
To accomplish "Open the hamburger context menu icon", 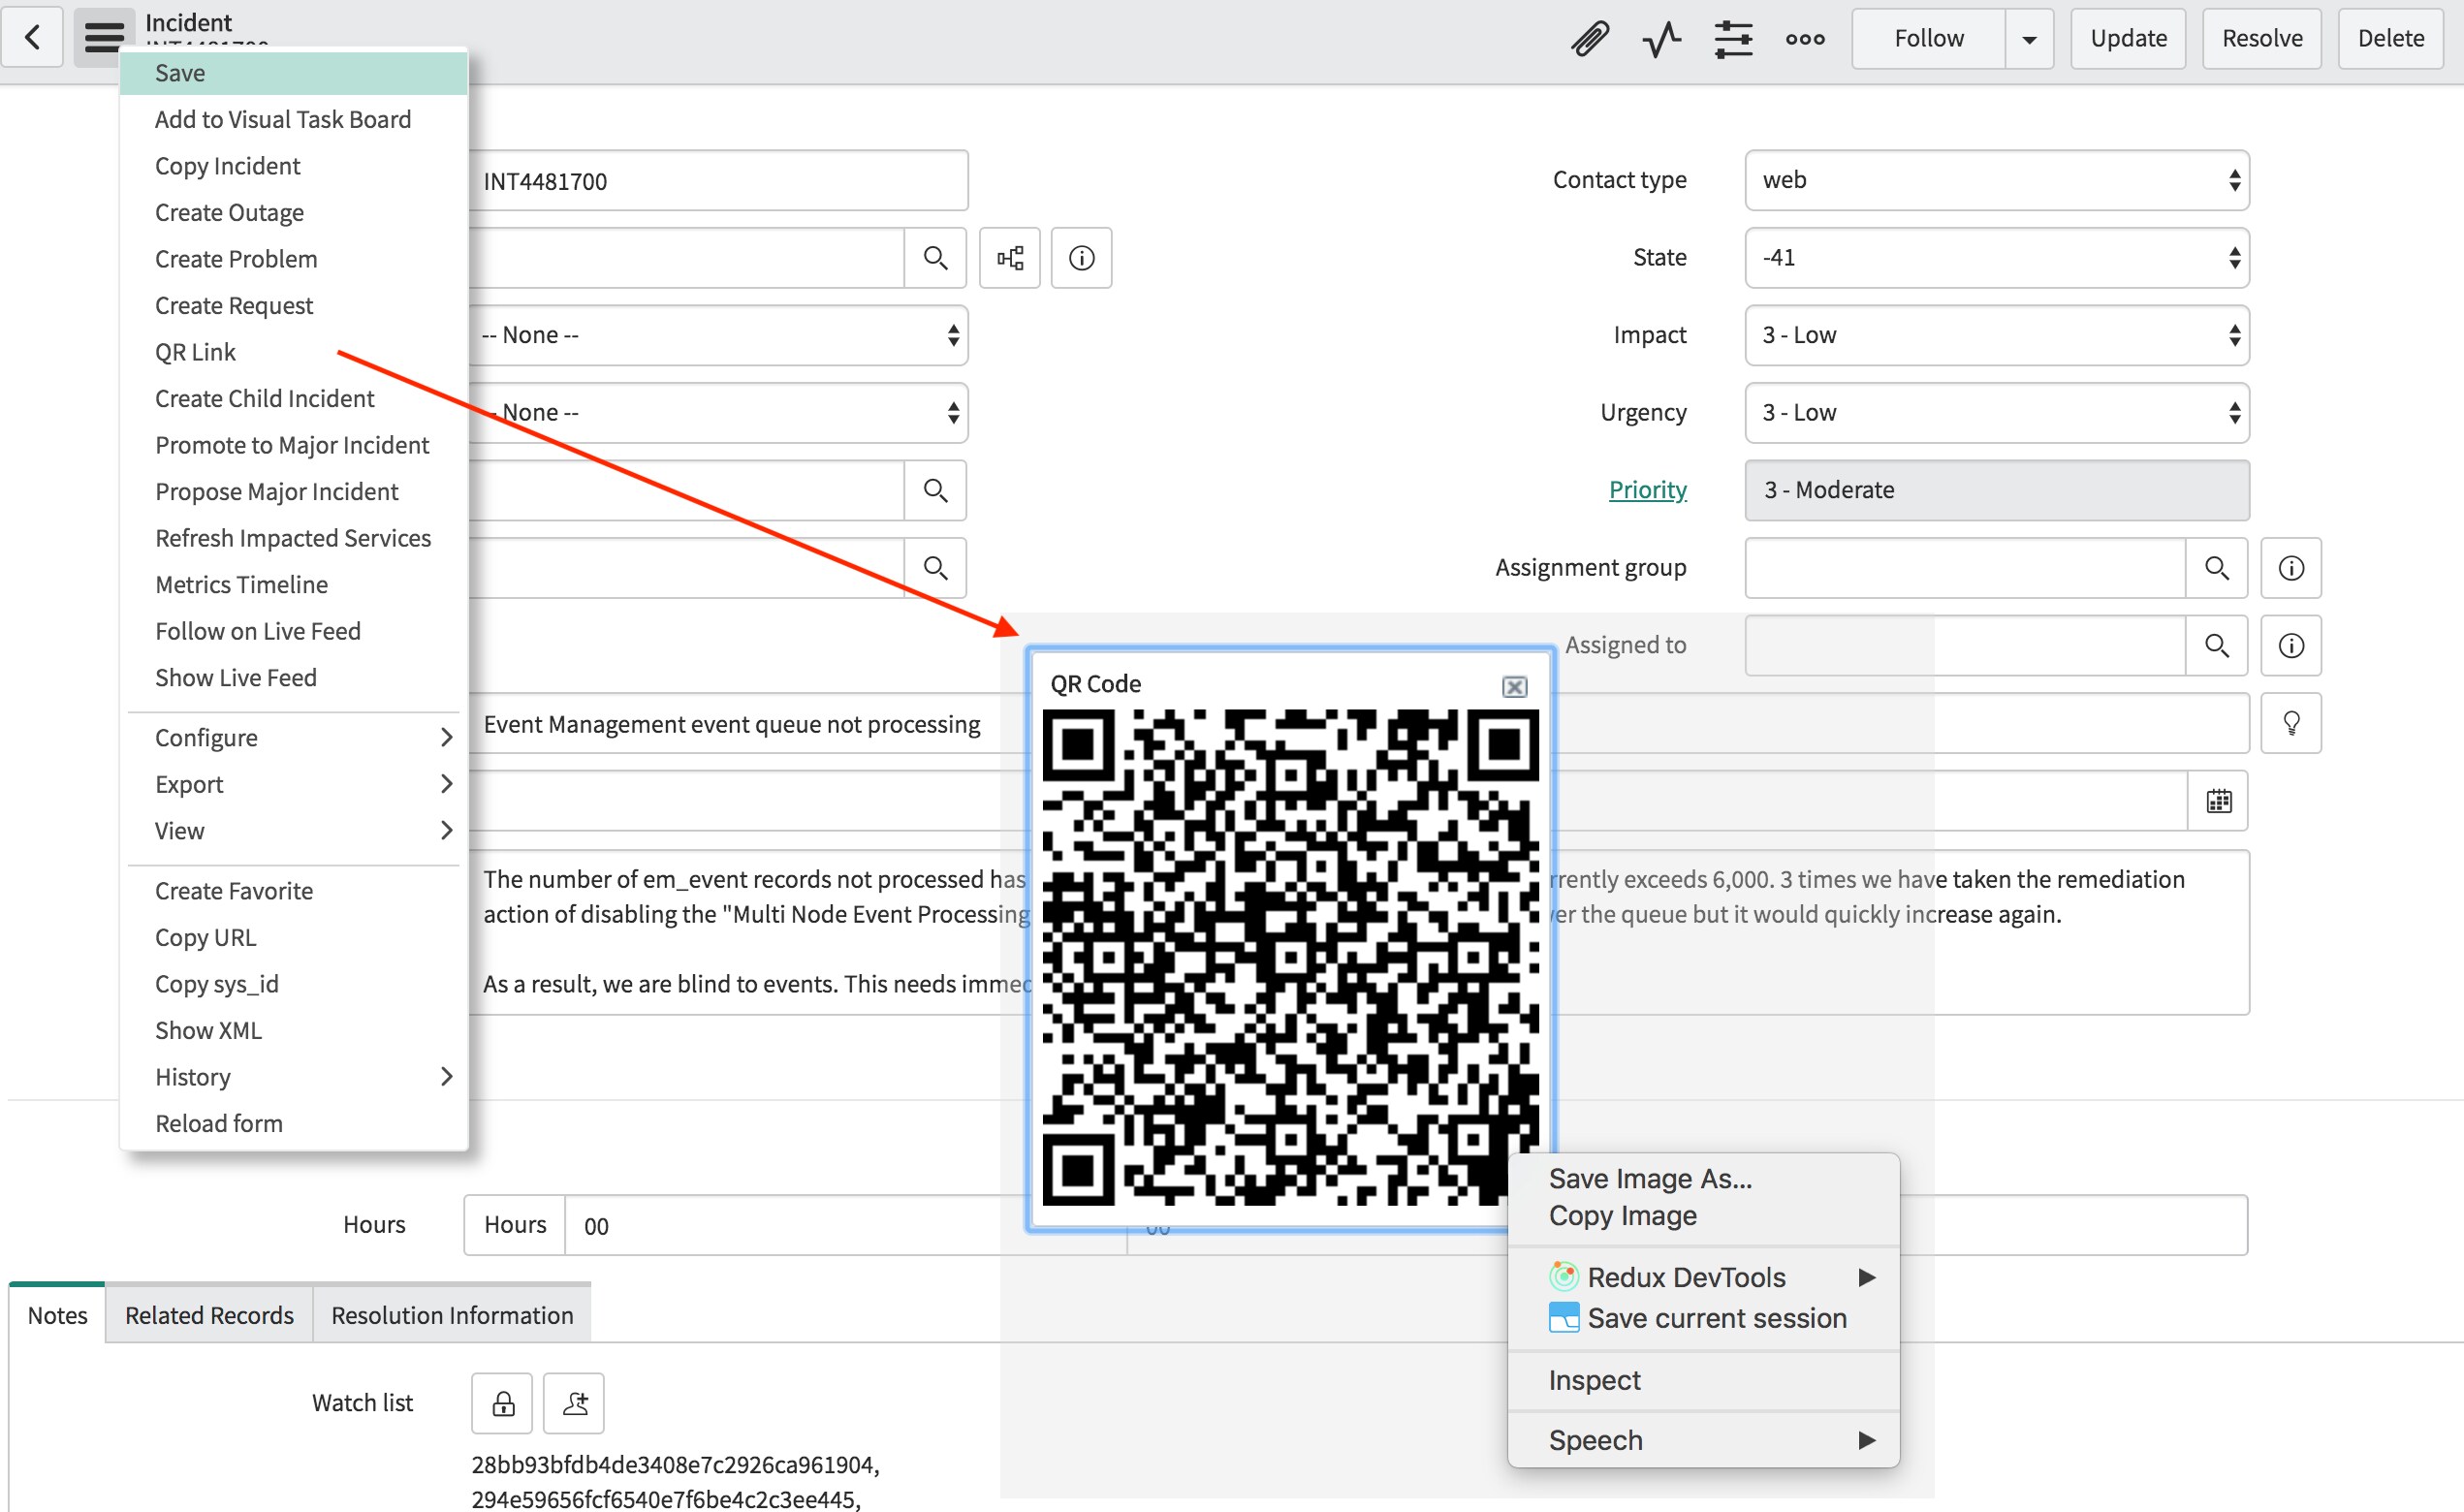I will 103,38.
